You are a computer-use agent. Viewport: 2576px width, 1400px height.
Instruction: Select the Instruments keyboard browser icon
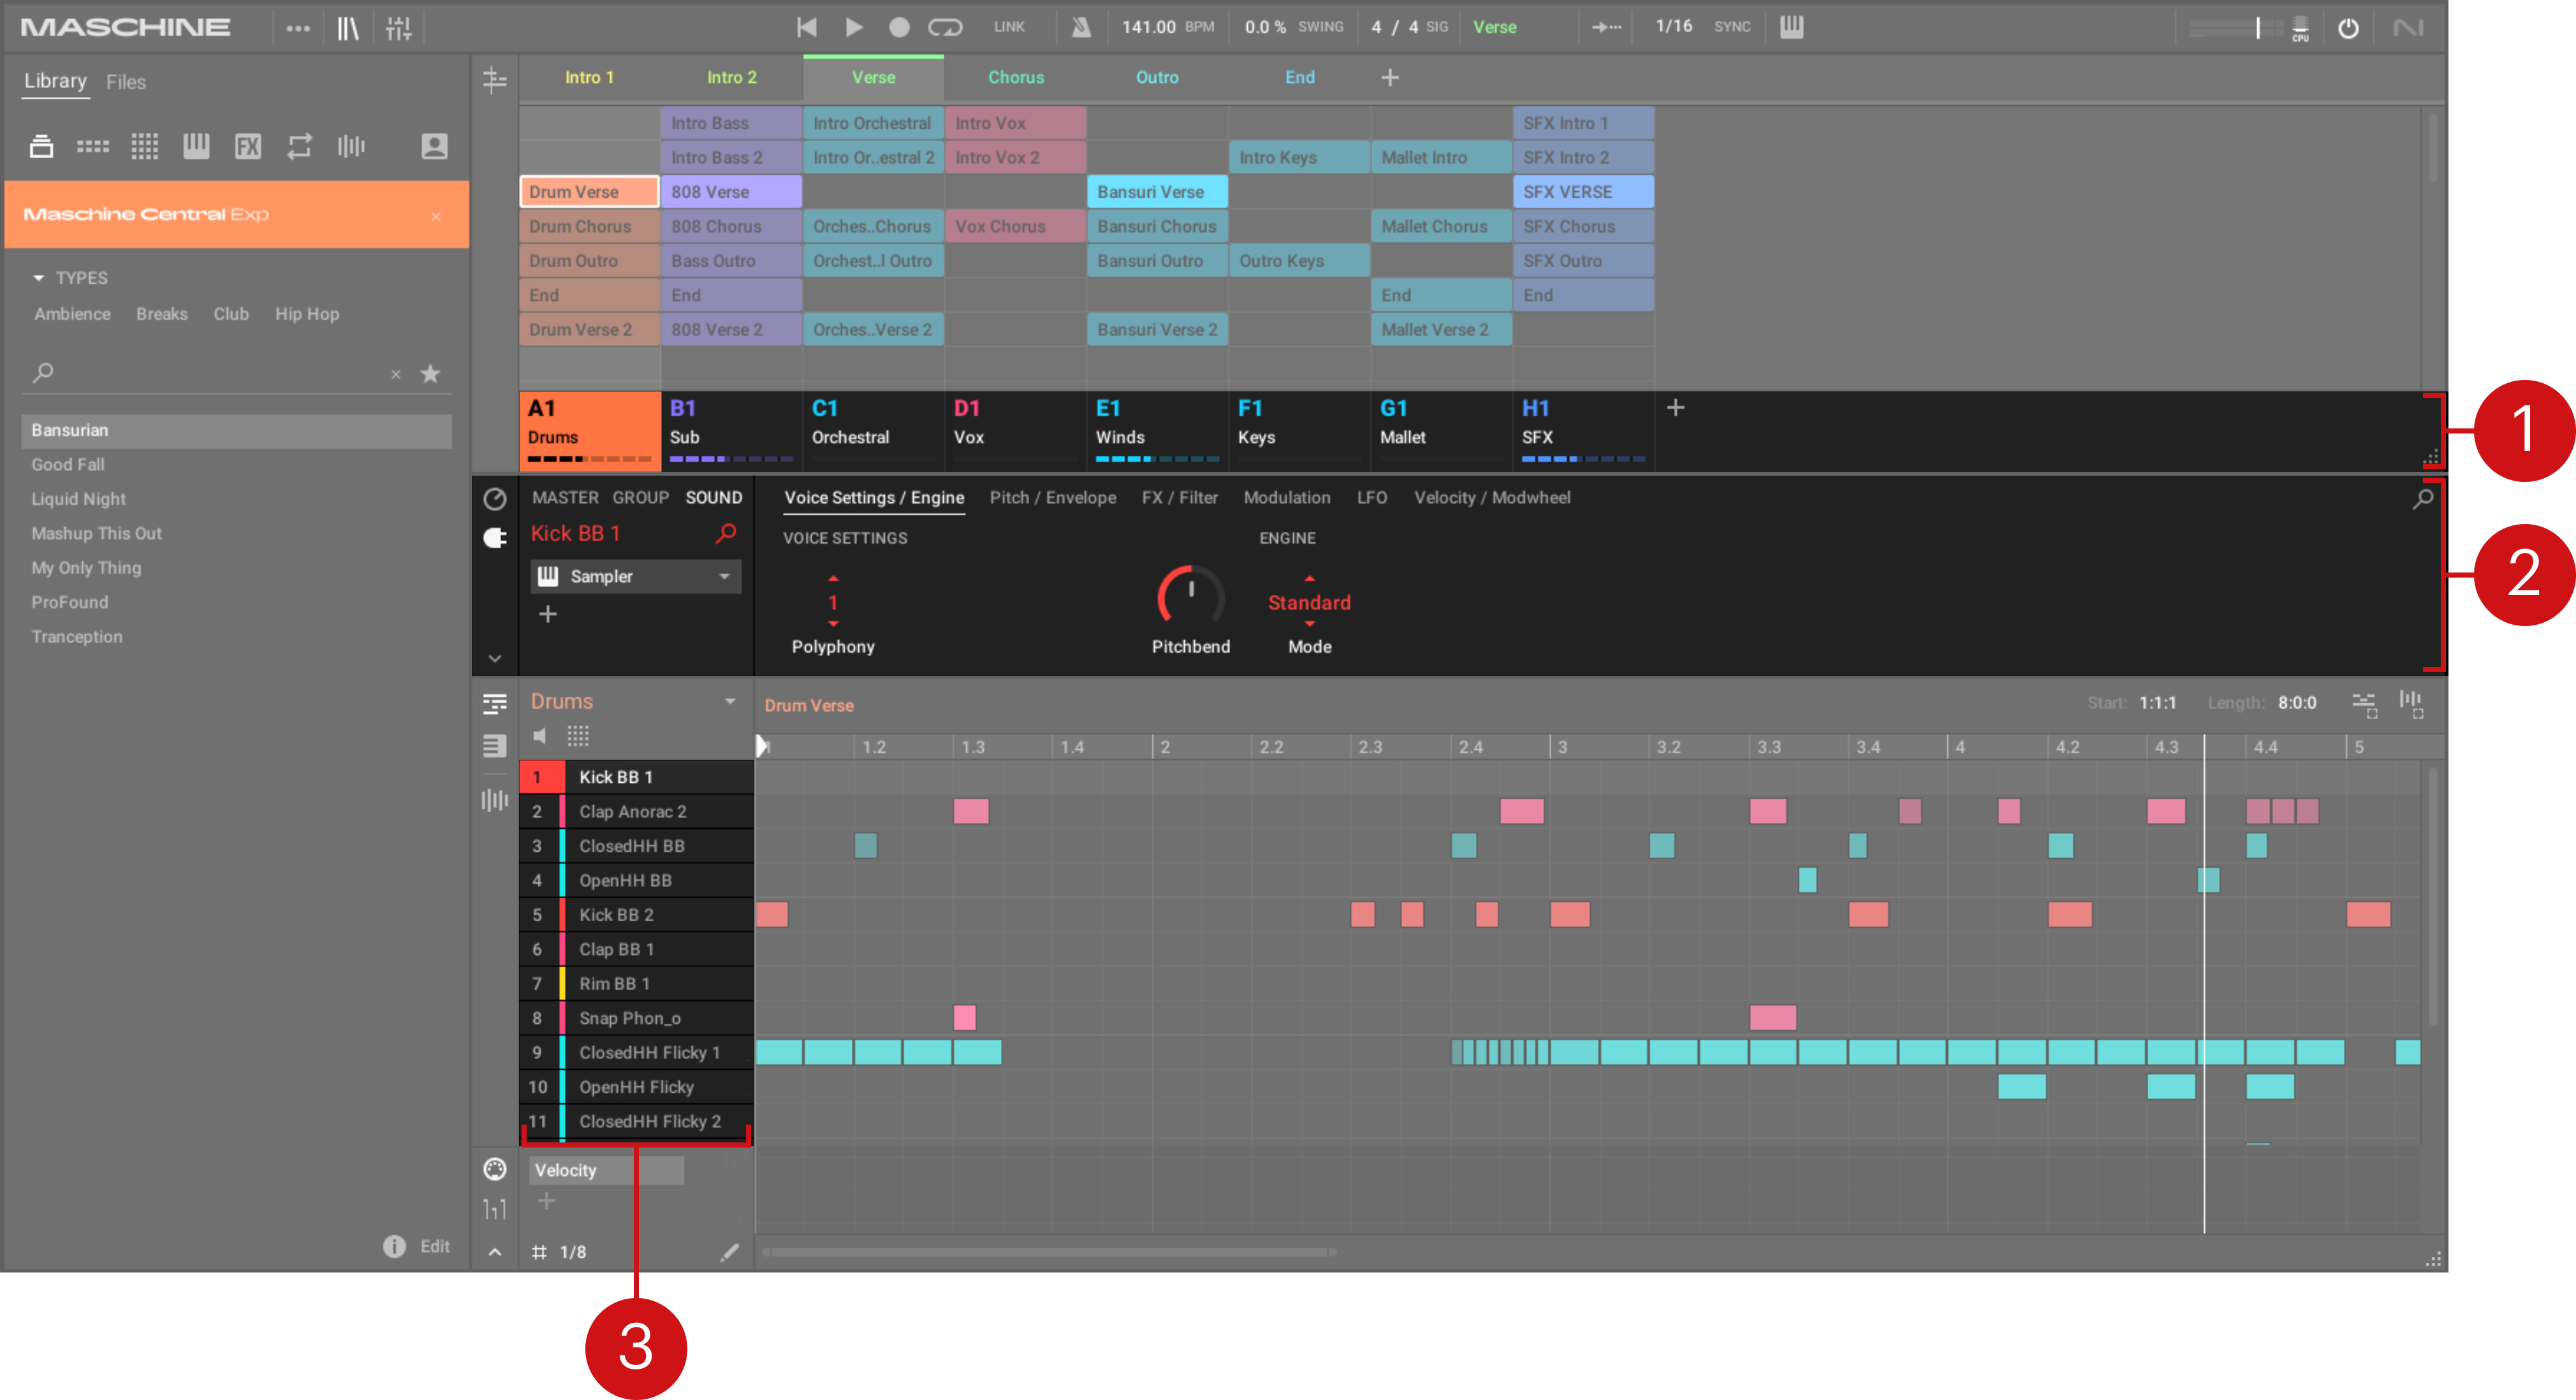click(196, 147)
